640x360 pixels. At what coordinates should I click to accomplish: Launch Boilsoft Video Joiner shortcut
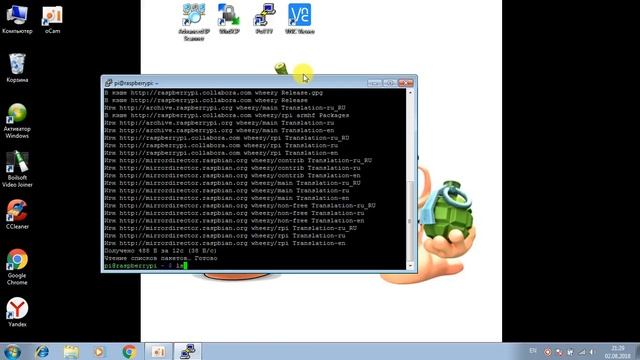17,169
